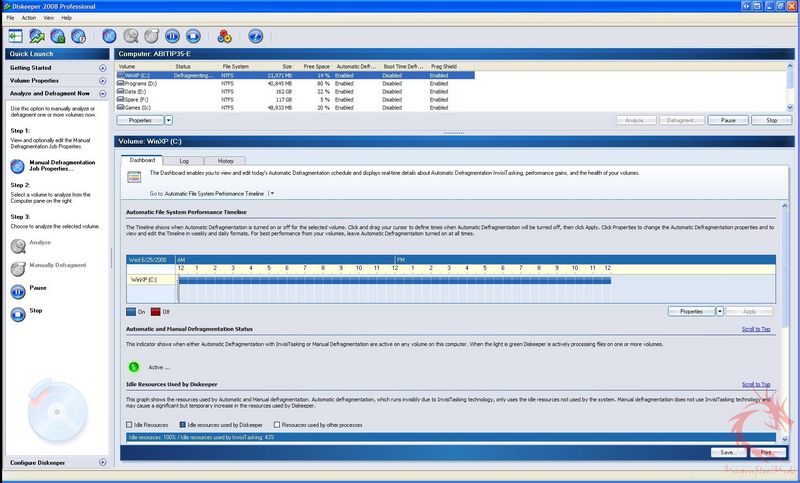Open the colored gears configuration toolbar icon
This screenshot has width=800, height=483.
pyautogui.click(x=224, y=36)
